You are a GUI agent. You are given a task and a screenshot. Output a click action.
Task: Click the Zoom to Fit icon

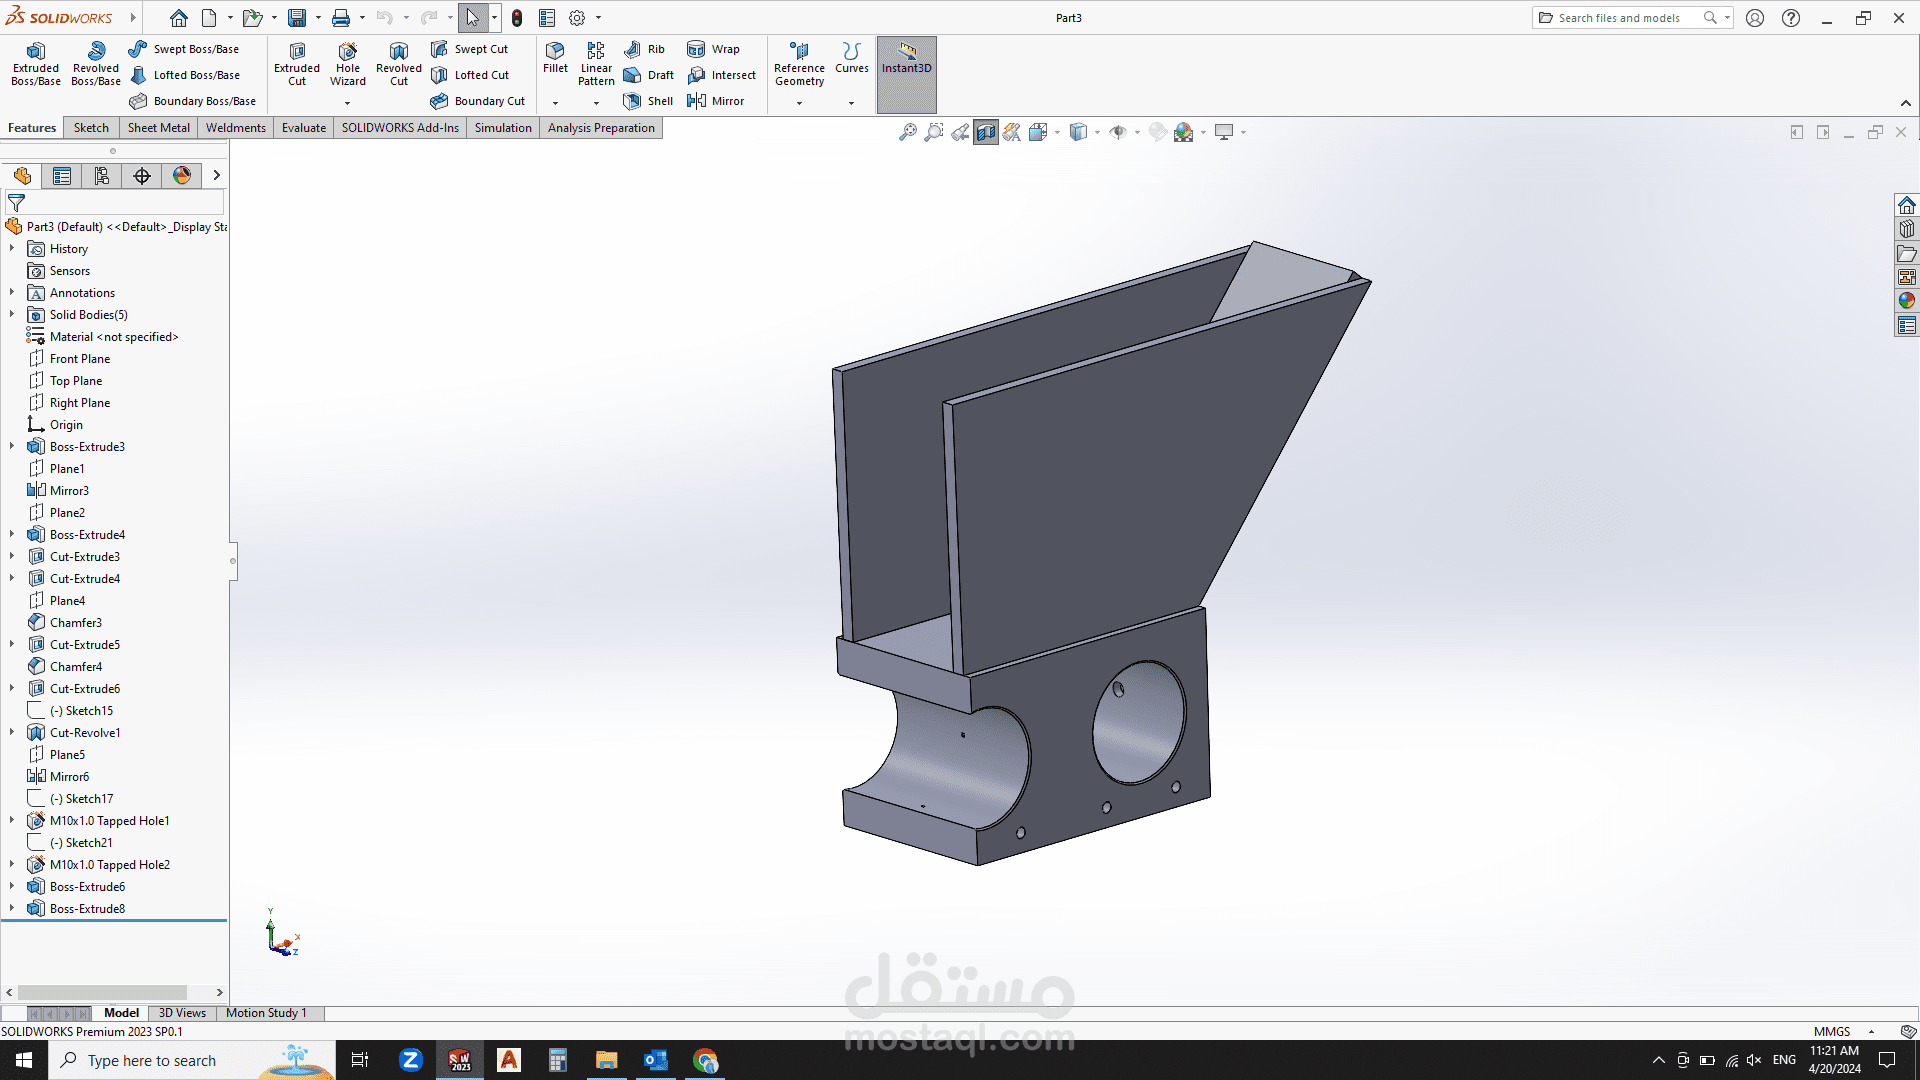click(908, 132)
